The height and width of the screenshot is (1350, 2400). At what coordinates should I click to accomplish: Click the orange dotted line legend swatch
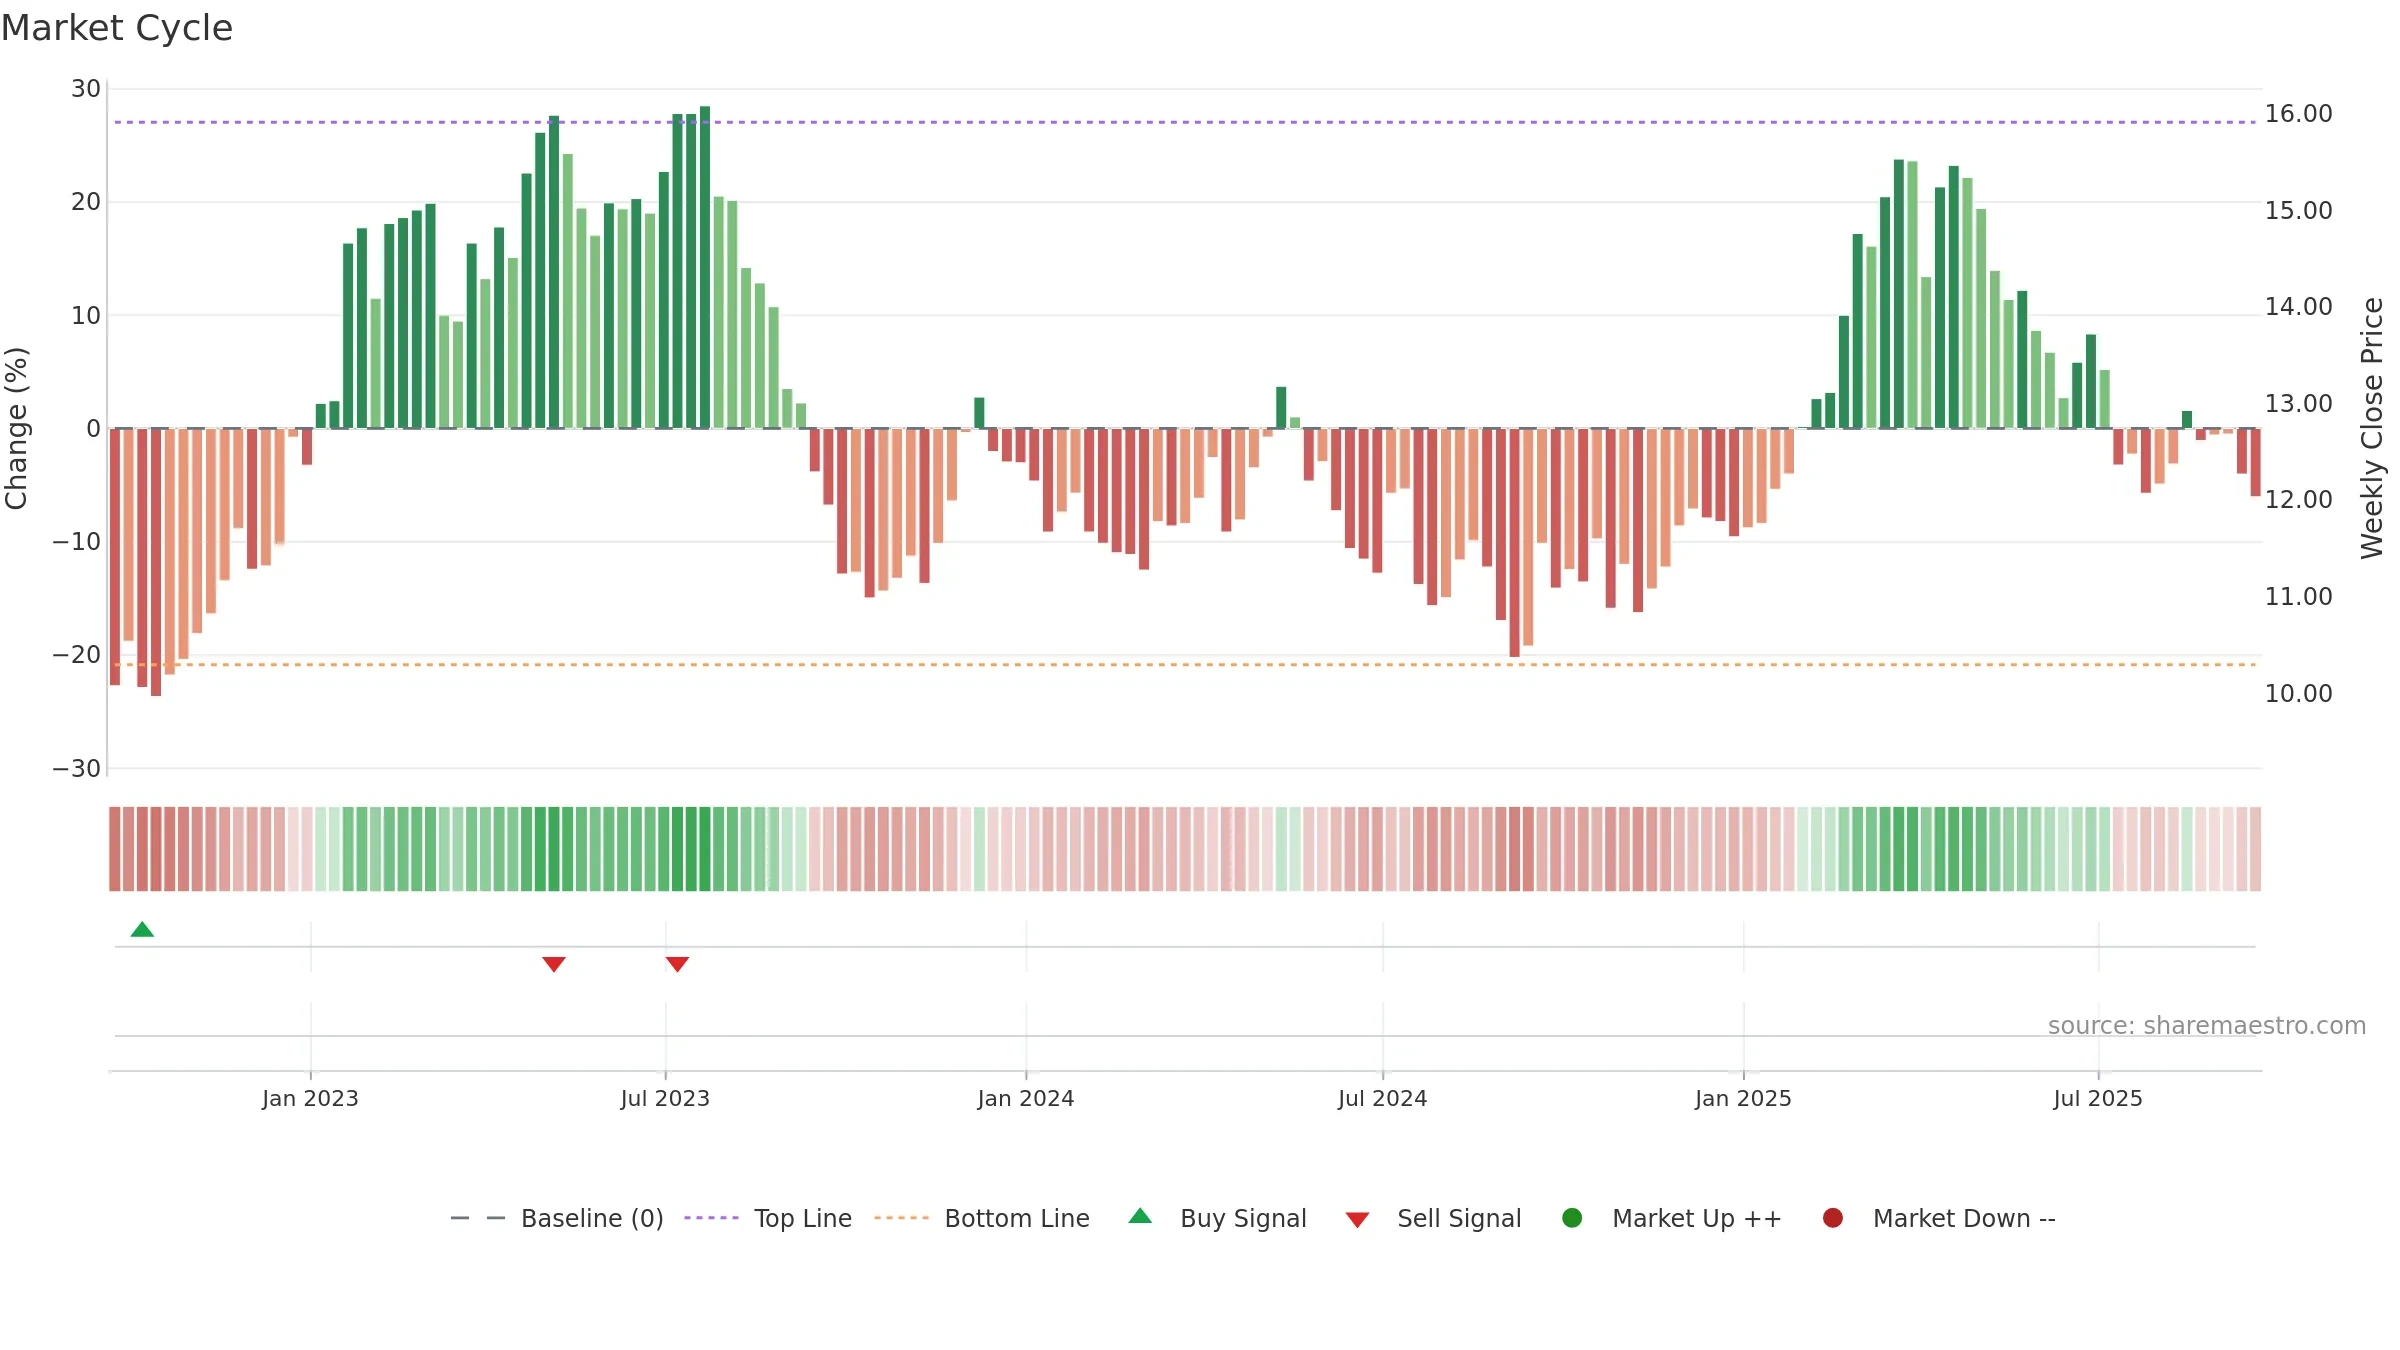[901, 1218]
